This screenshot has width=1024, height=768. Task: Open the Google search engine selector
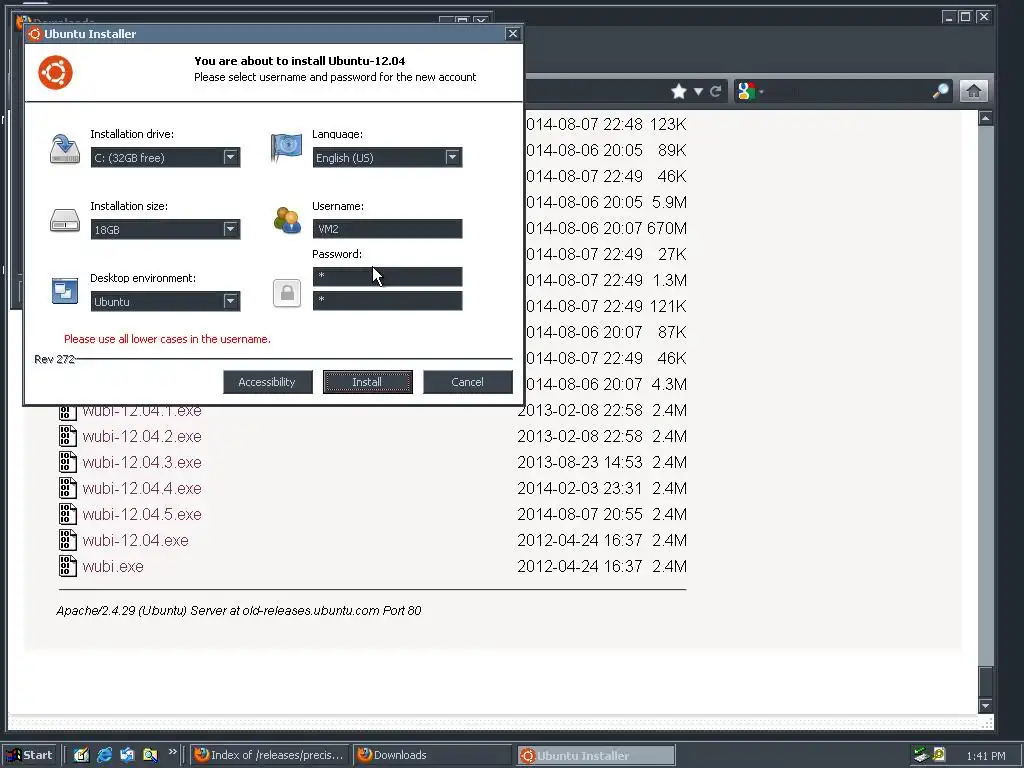click(x=750, y=91)
